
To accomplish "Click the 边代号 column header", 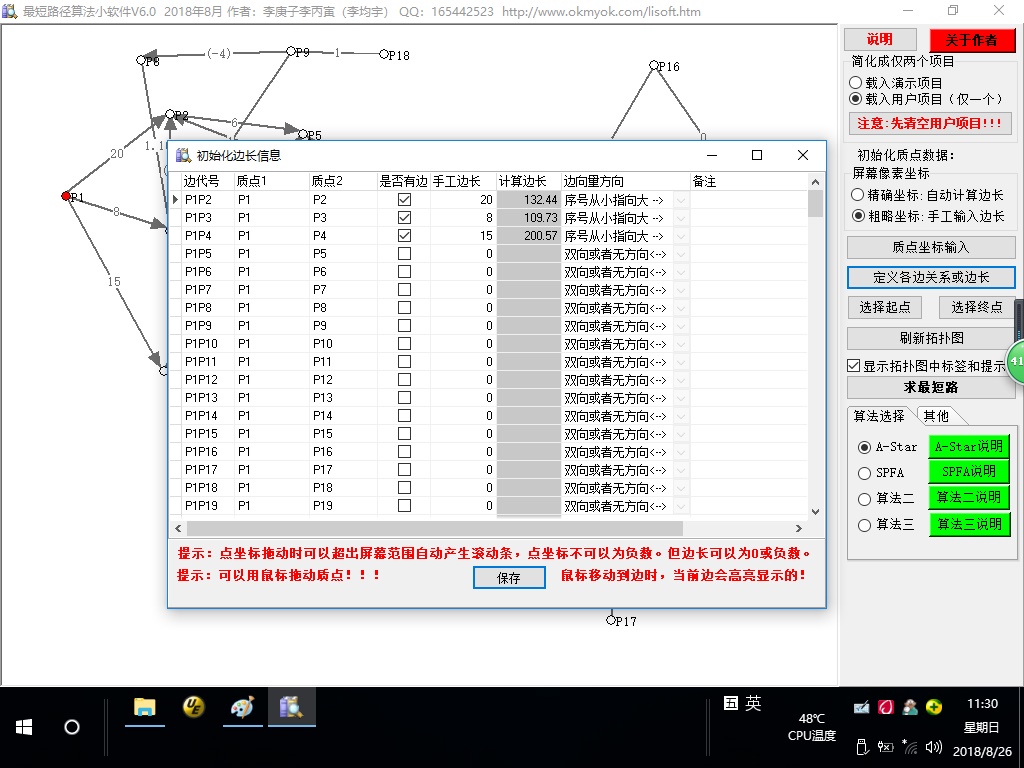I will [208, 181].
